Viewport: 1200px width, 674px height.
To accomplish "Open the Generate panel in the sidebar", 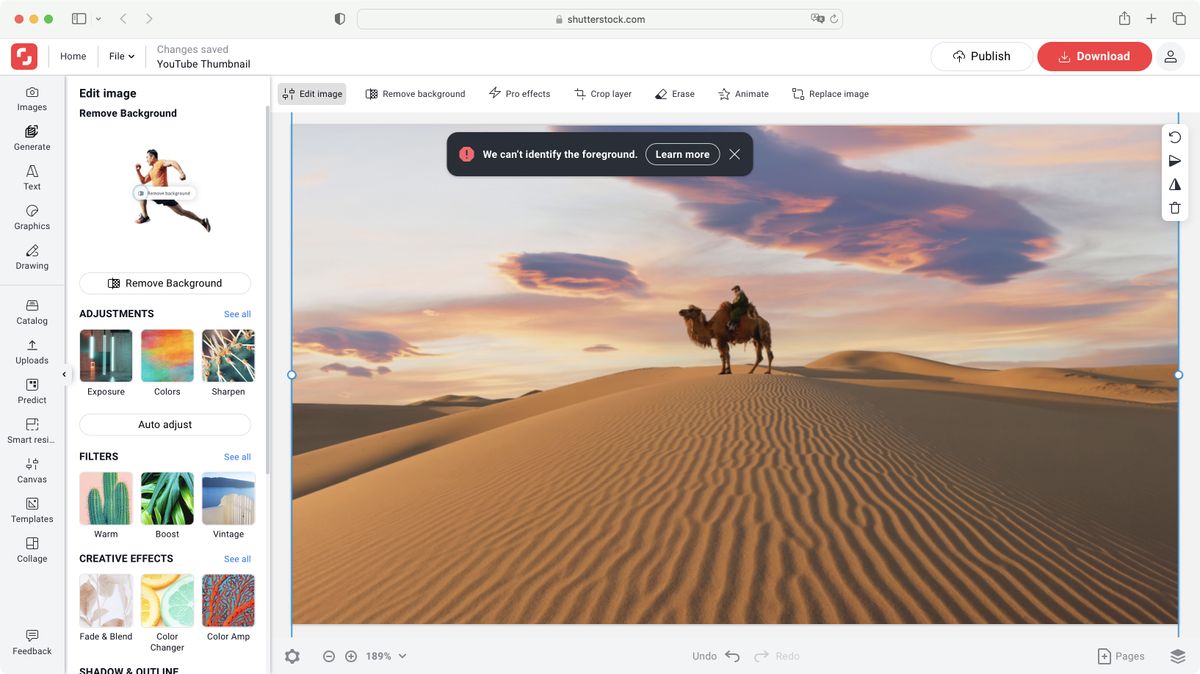I will tap(31, 137).
